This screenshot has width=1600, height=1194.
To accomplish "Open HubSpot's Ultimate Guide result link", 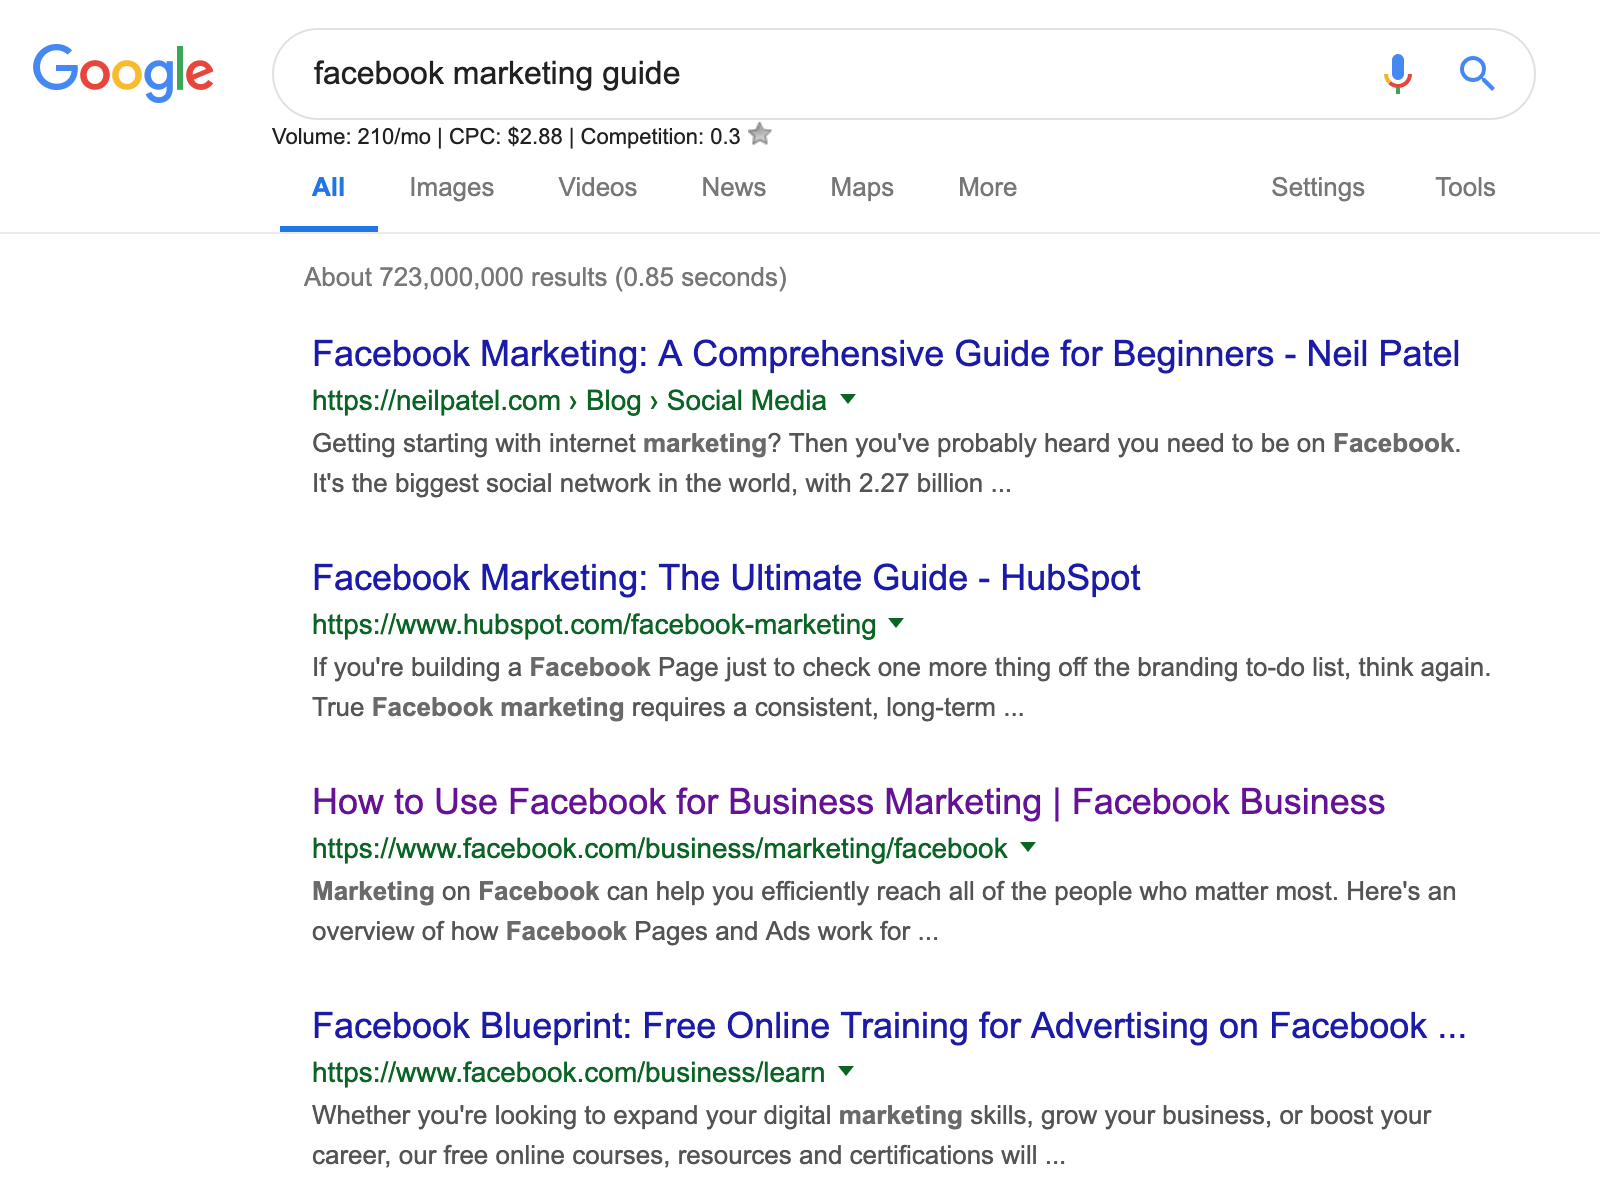I will coord(726,578).
